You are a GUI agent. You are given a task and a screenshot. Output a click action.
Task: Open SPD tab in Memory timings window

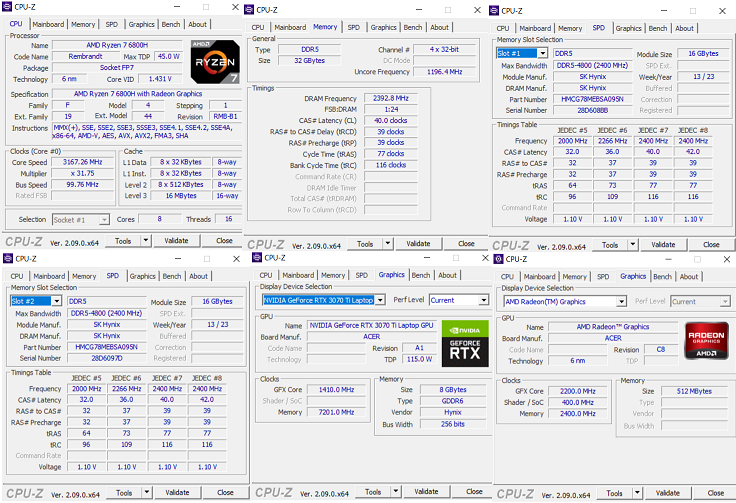tap(353, 27)
